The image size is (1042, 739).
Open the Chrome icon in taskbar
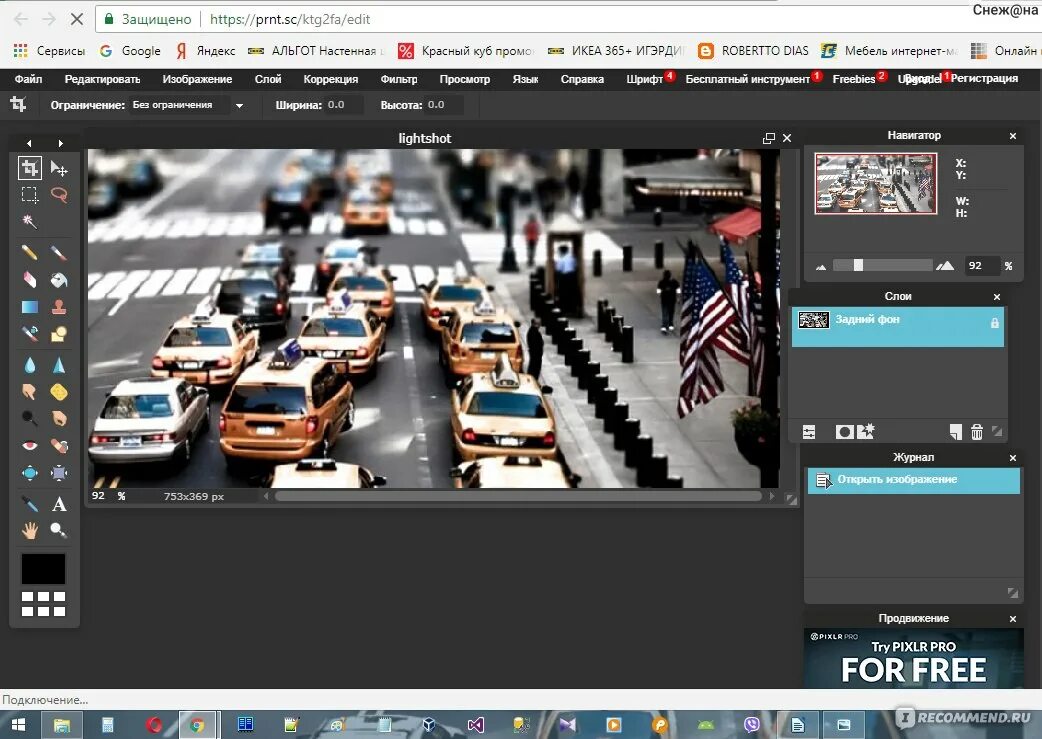[197, 724]
